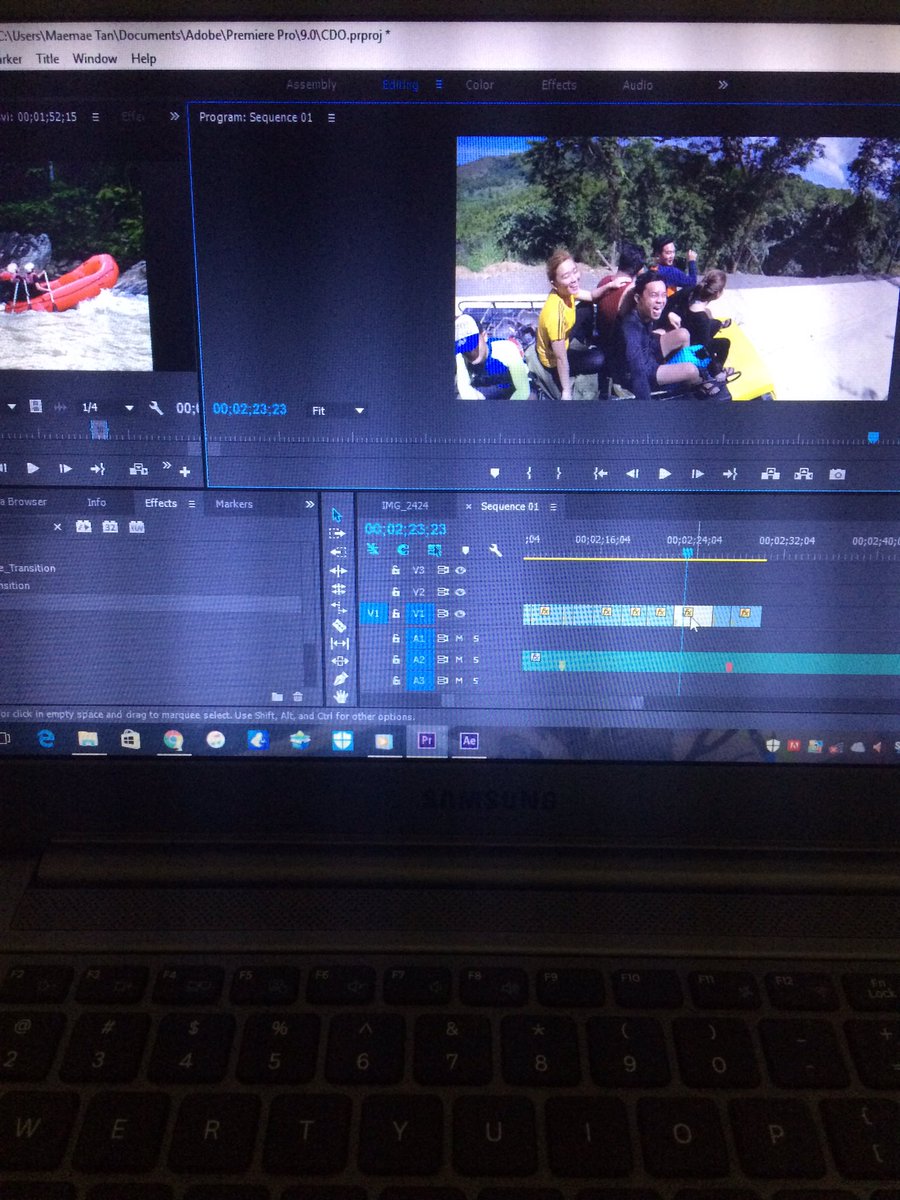Step forward one frame in Program monitor
The width and height of the screenshot is (900, 1200).
point(698,474)
